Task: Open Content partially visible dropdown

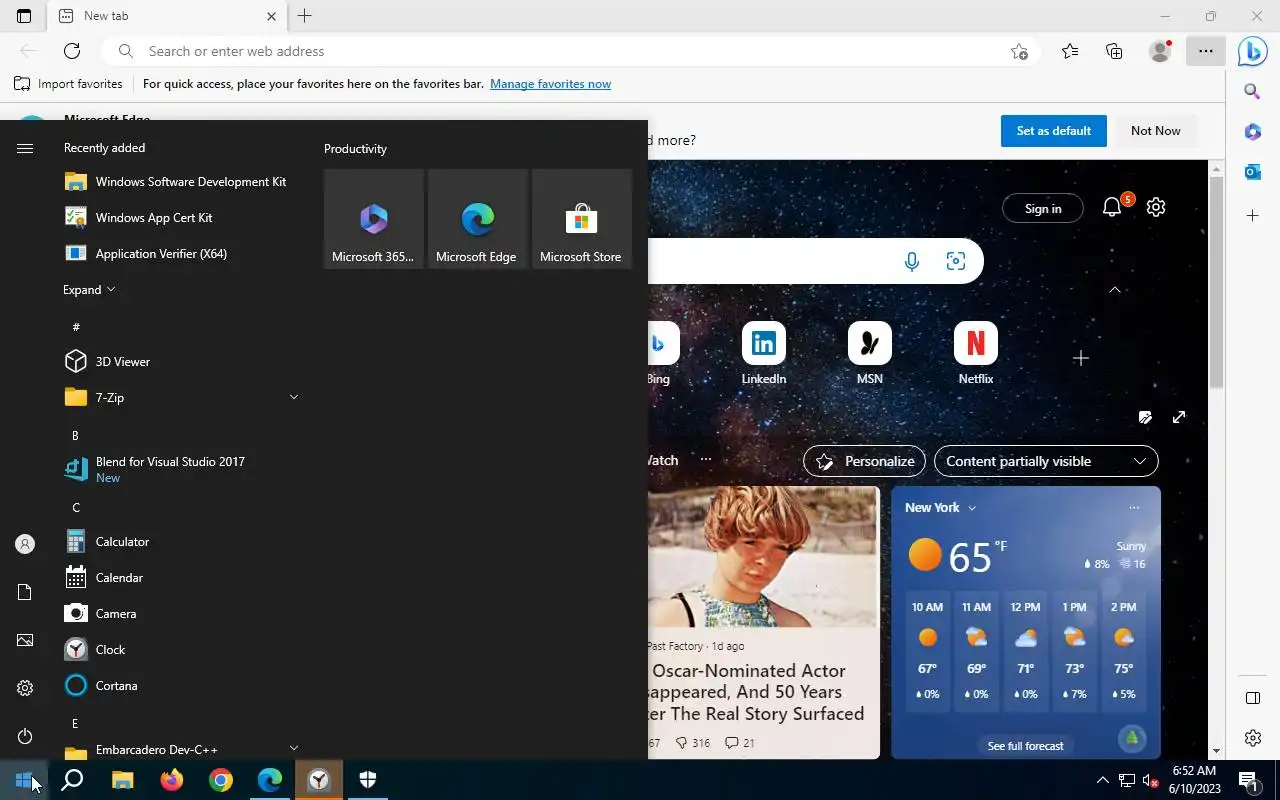Action: tap(1046, 461)
